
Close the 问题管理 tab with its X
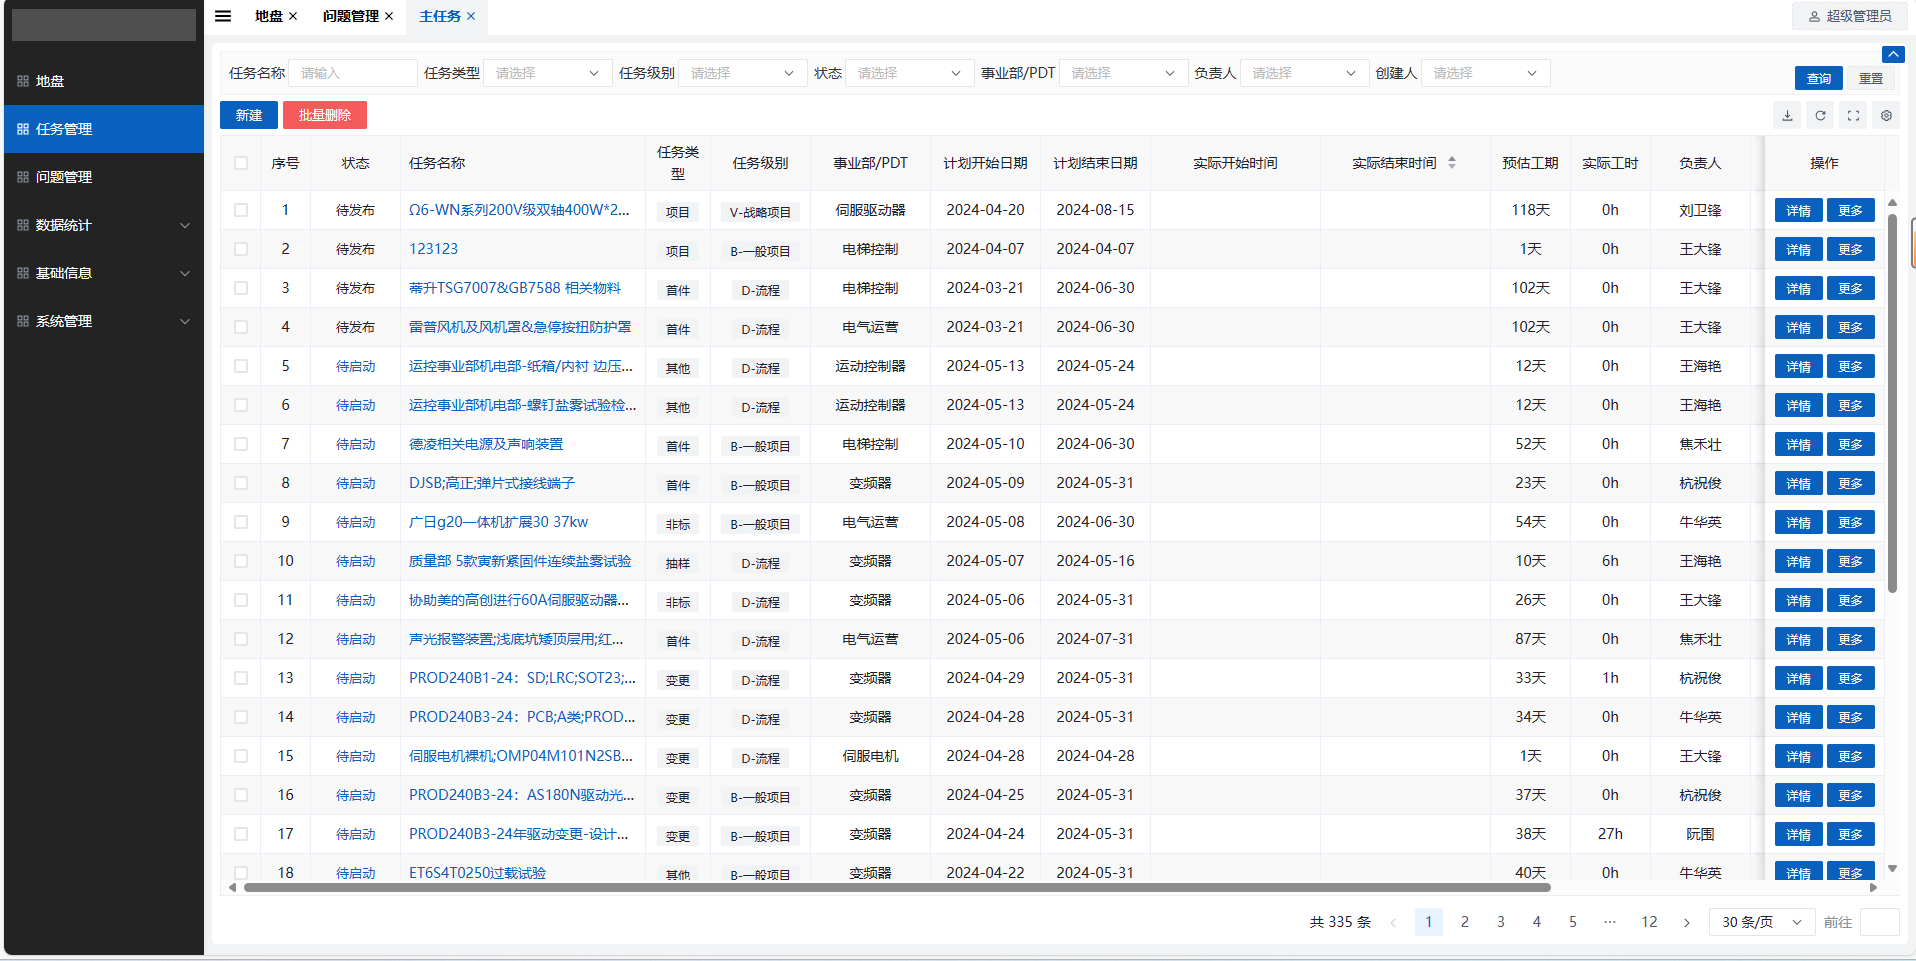389,16
